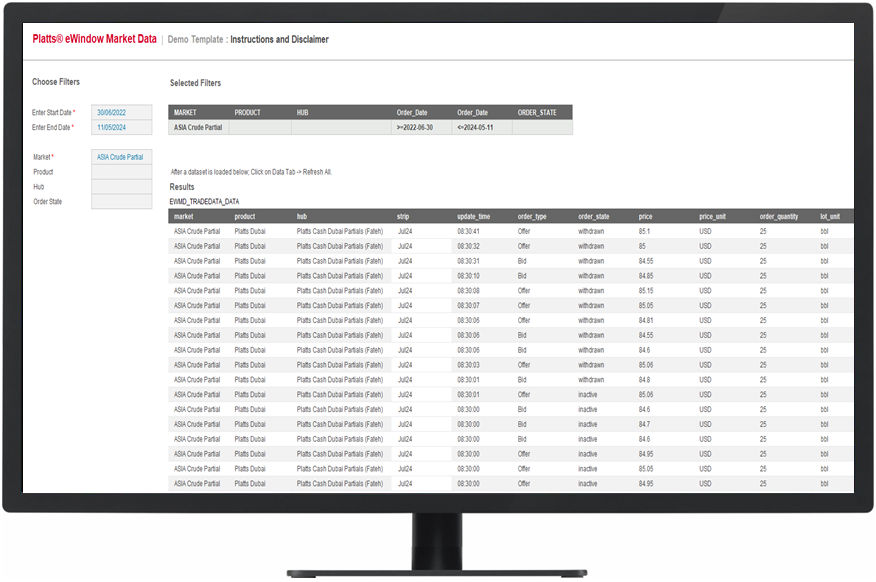Click the Platts Dubai cell in the 08:30:07 row
Image resolution: width=876 pixels, height=582 pixels.
click(250, 306)
